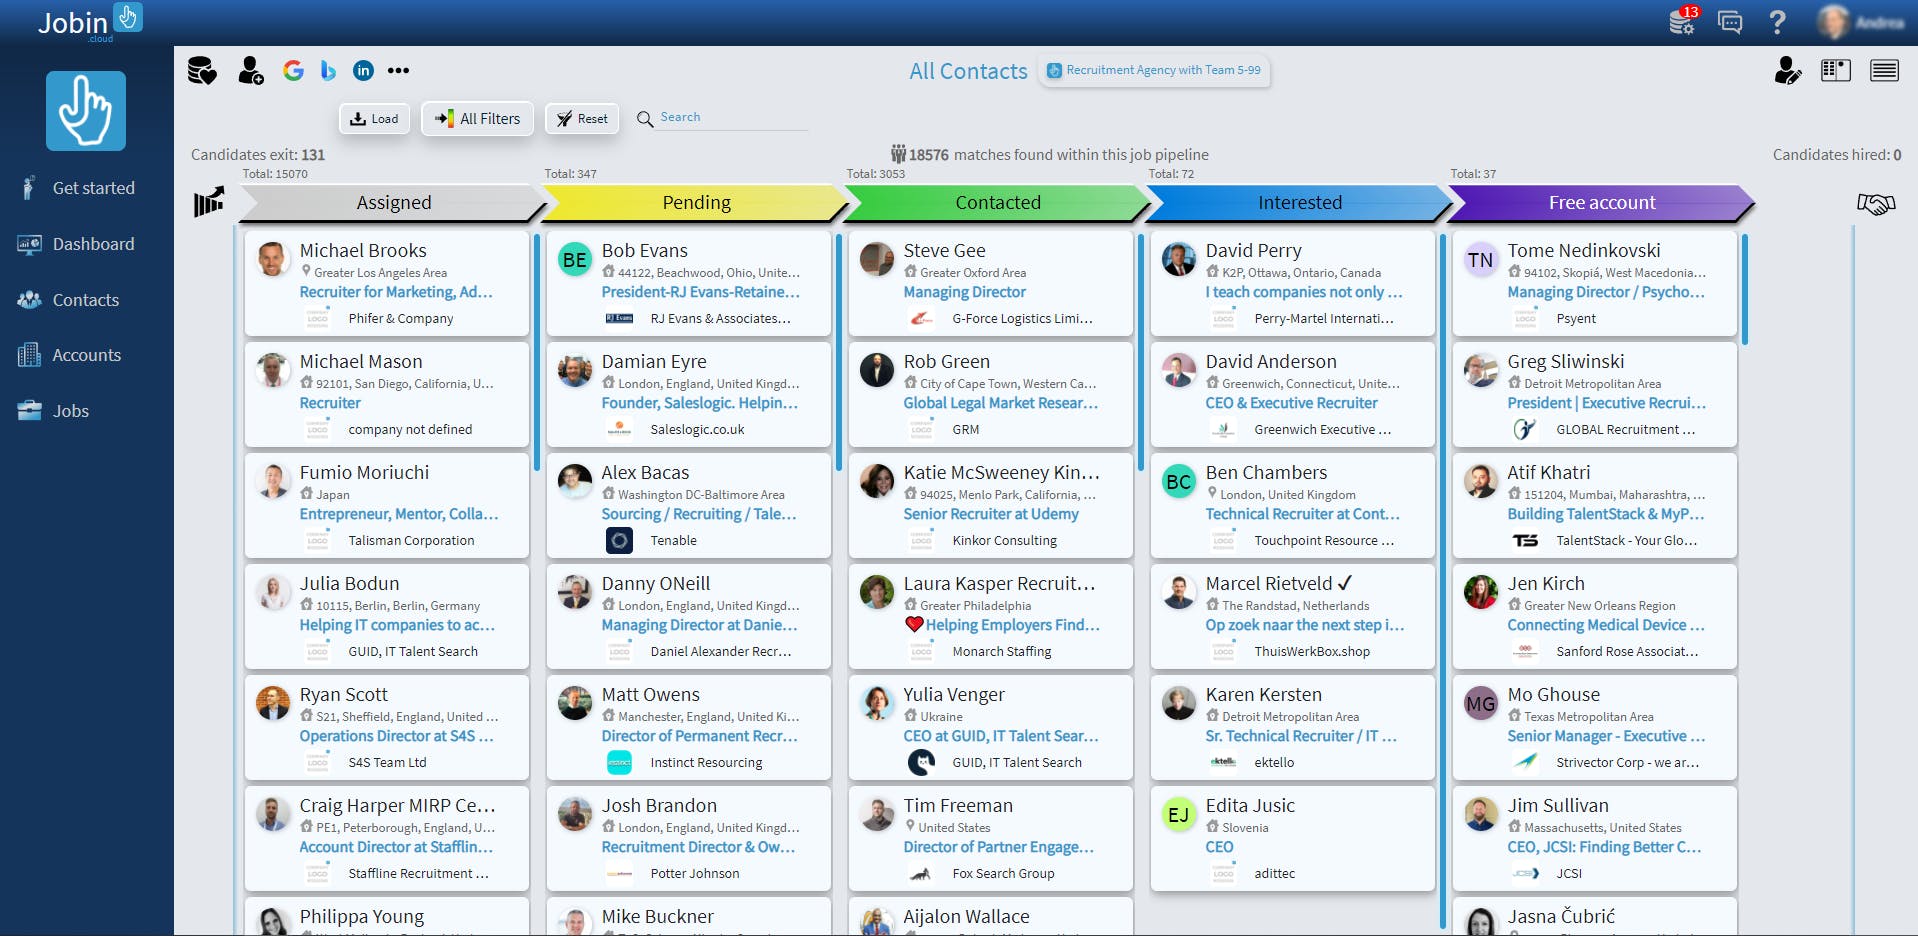Screen dimensions: 1918x936
Task: Switch to list view icon
Action: pyautogui.click(x=1884, y=70)
